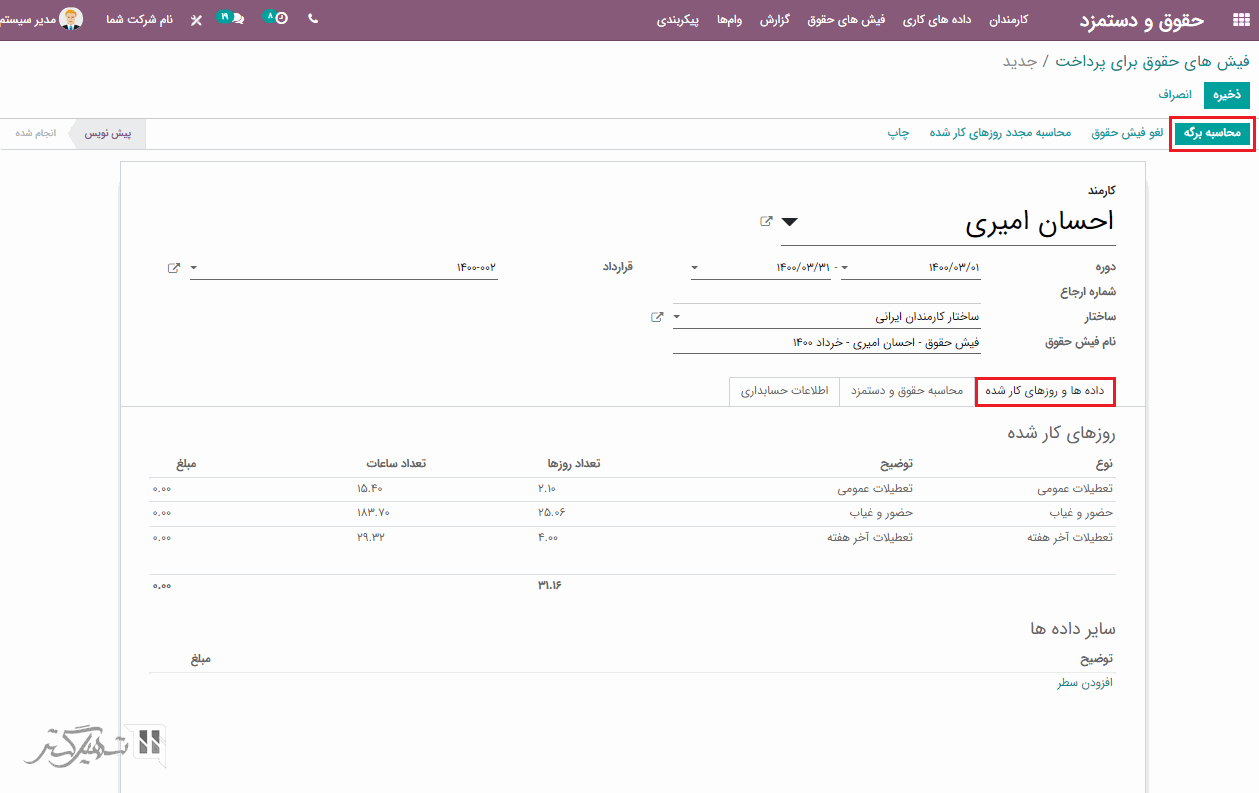Expand the contract field dropdown arrow
The width and height of the screenshot is (1259, 793).
(x=194, y=268)
